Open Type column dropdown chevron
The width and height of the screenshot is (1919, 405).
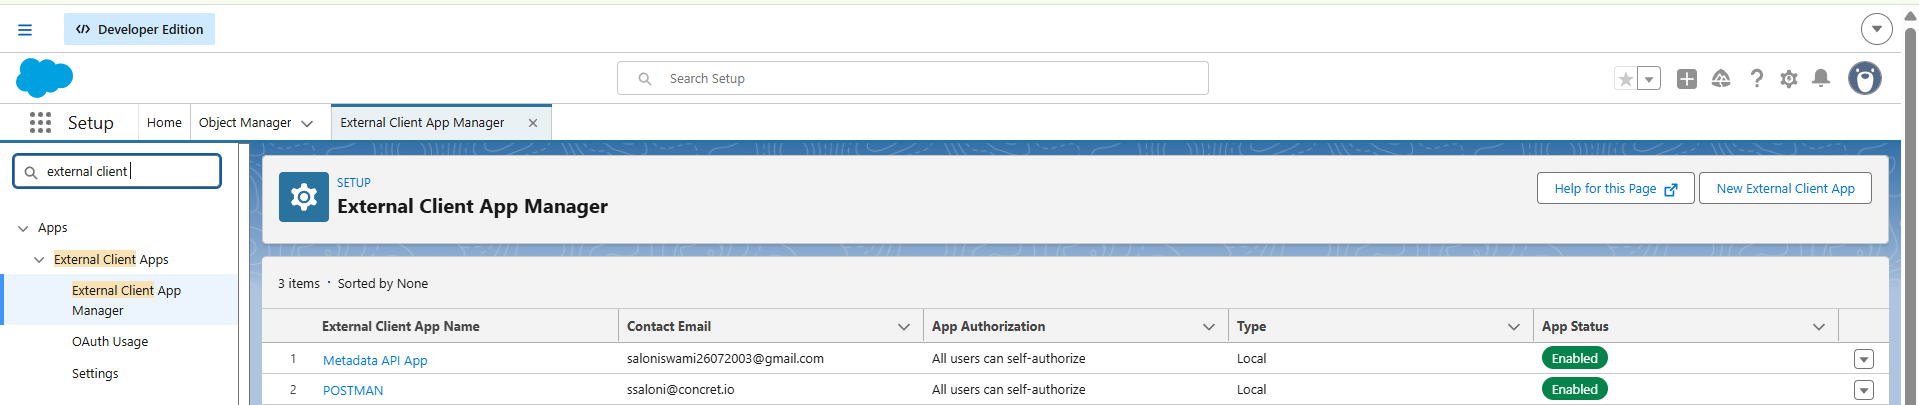(x=1514, y=327)
